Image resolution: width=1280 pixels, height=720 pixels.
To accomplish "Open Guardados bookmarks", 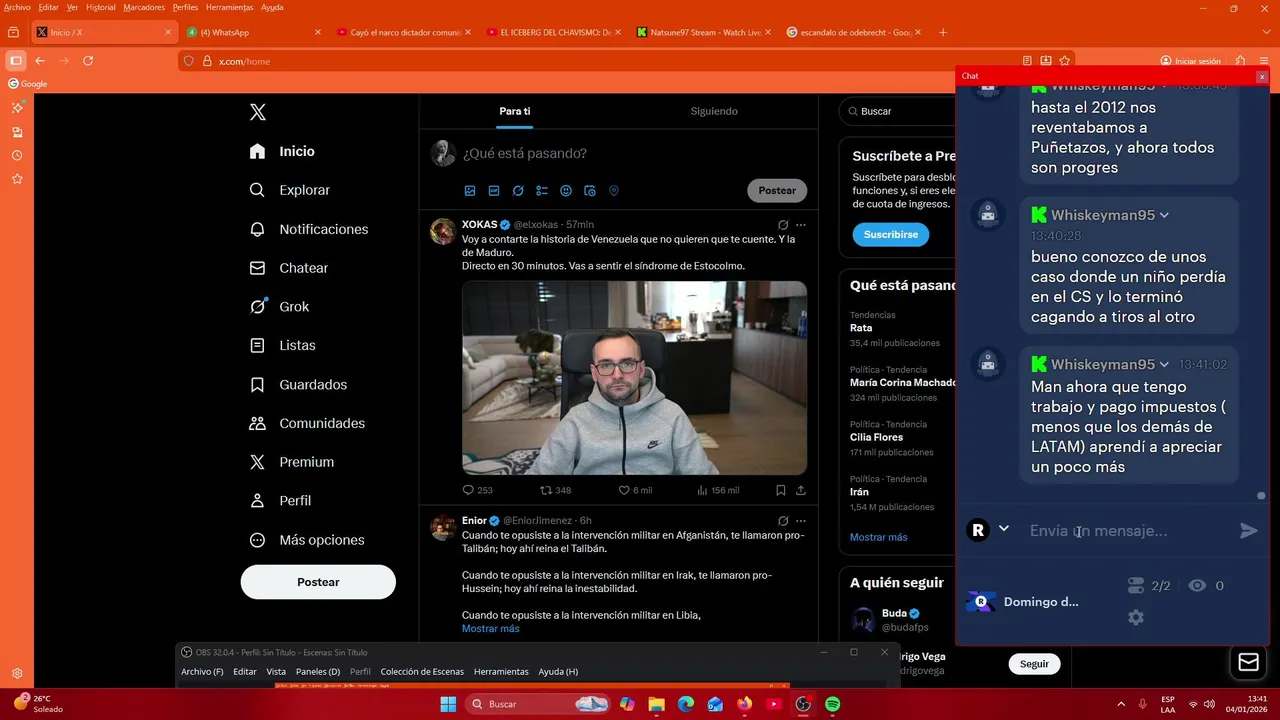I will (299, 384).
